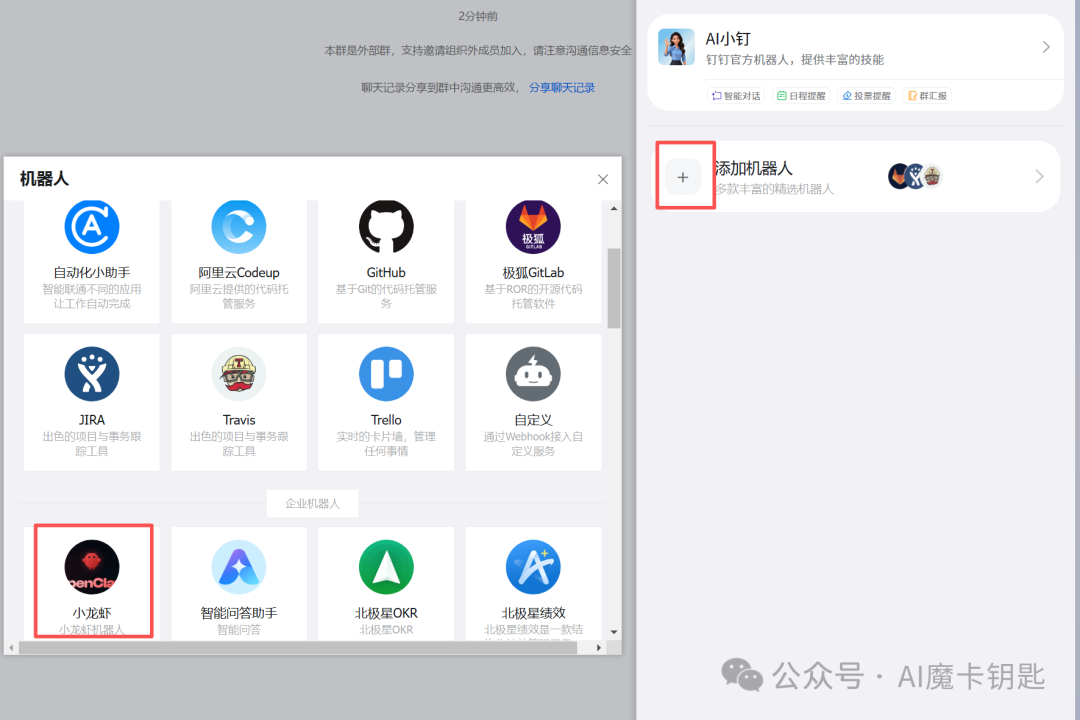
Task: Click the robot list scroll-down arrow
Action: 614,632
